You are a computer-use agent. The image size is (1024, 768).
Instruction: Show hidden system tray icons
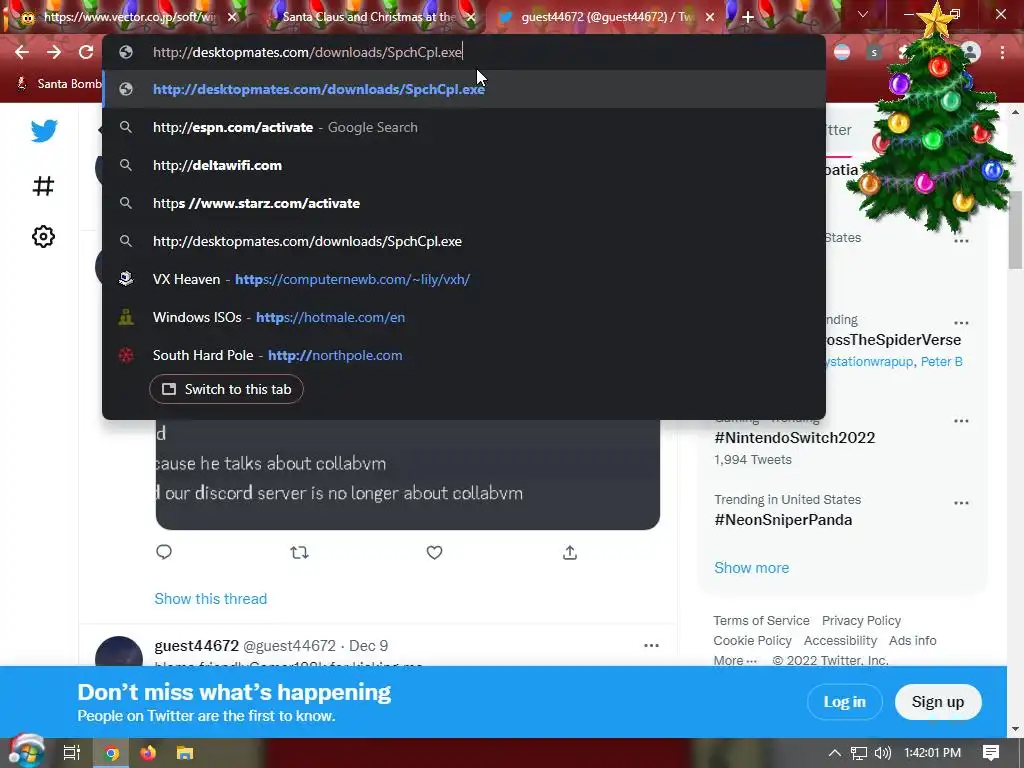point(835,753)
